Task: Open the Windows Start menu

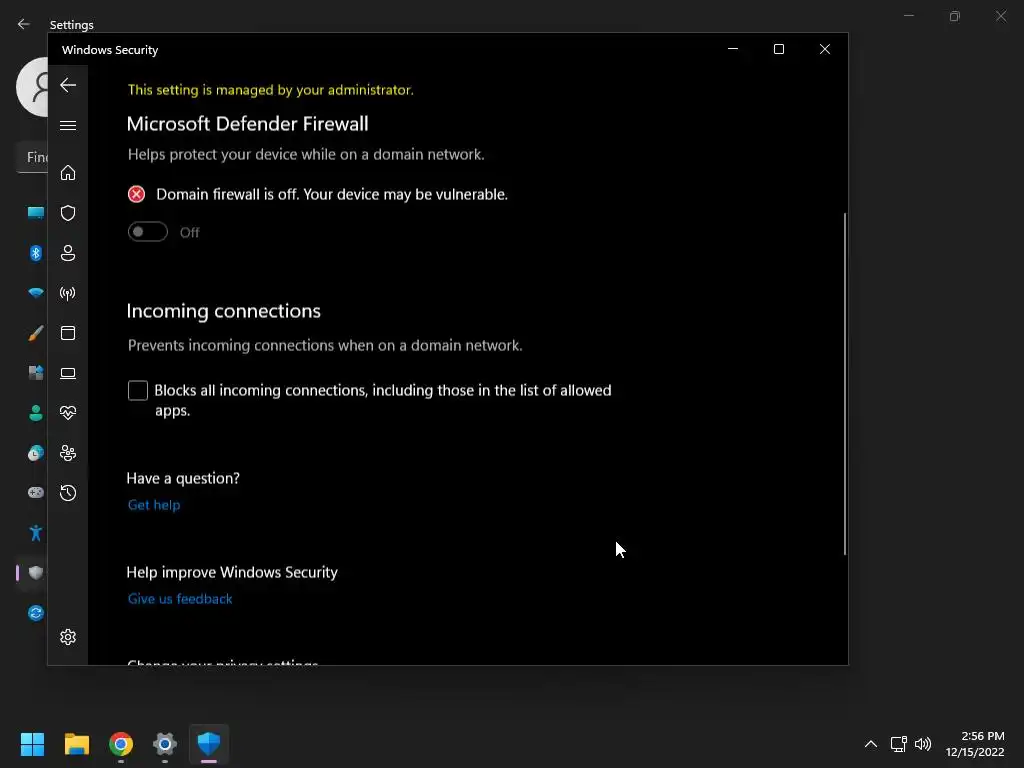Action: click(32, 744)
